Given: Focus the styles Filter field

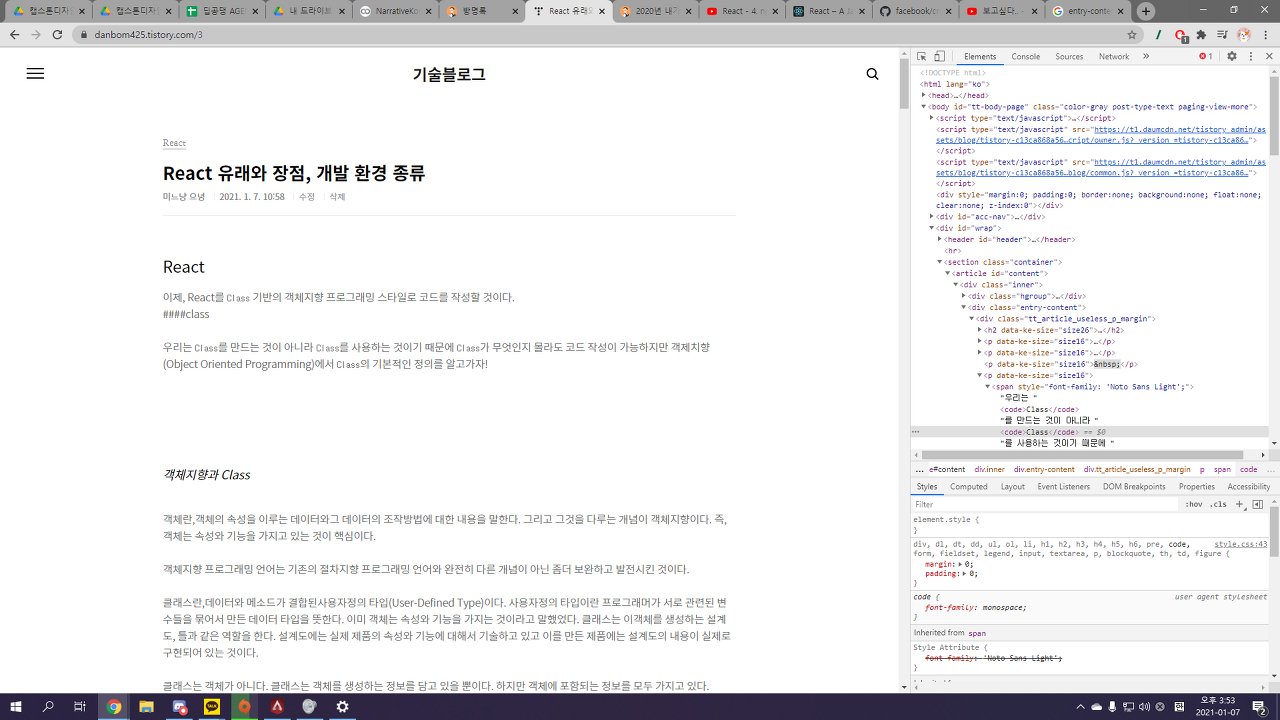Looking at the screenshot, I should [1045, 505].
